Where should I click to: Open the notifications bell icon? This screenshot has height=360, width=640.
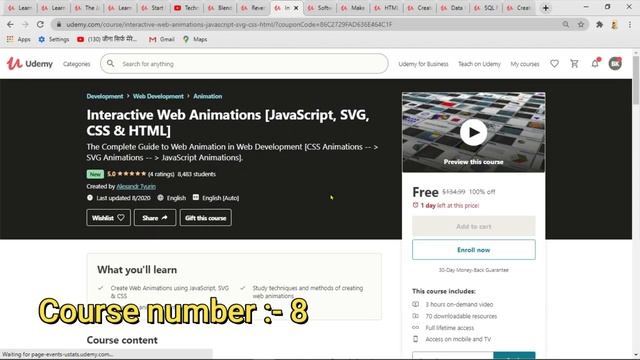(x=595, y=63)
